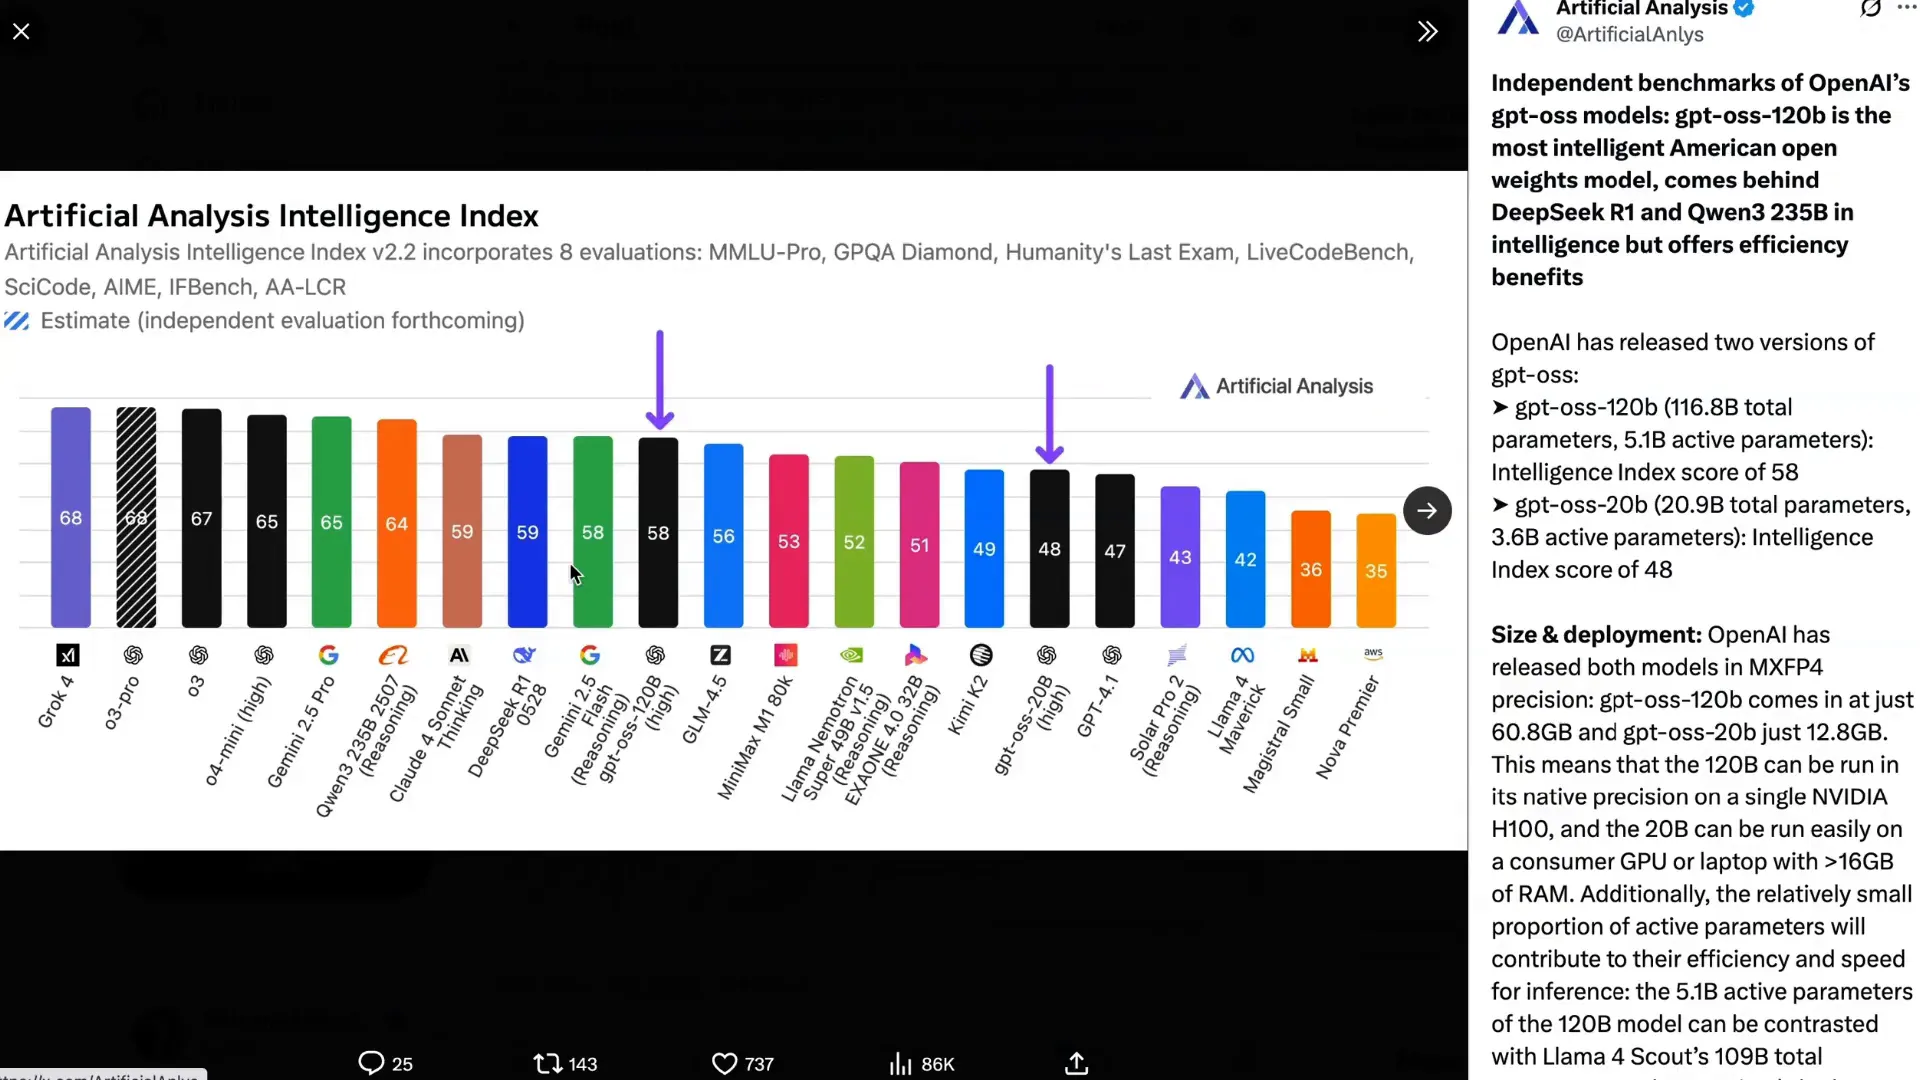Click the gpt-oss-20B bar showing 48
This screenshot has height=1080, width=1920.
point(1049,548)
